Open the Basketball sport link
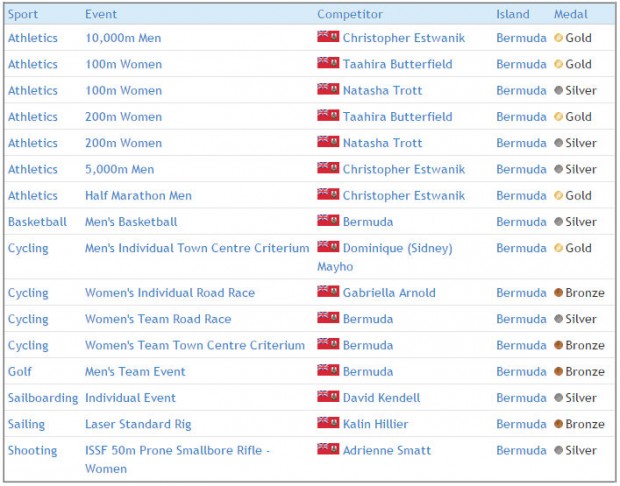The image size is (620, 486). pyautogui.click(x=37, y=222)
